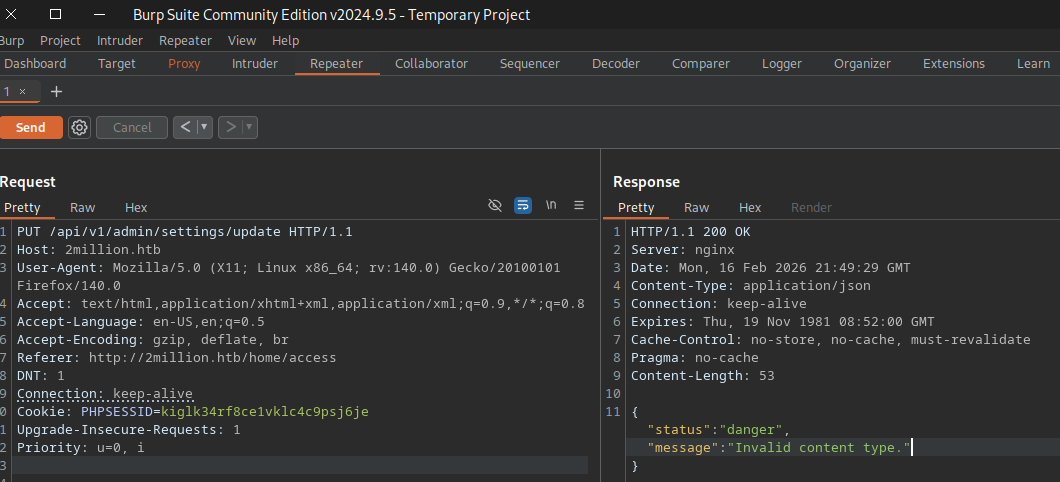Open the Intruder menu in menu bar

click(x=119, y=41)
